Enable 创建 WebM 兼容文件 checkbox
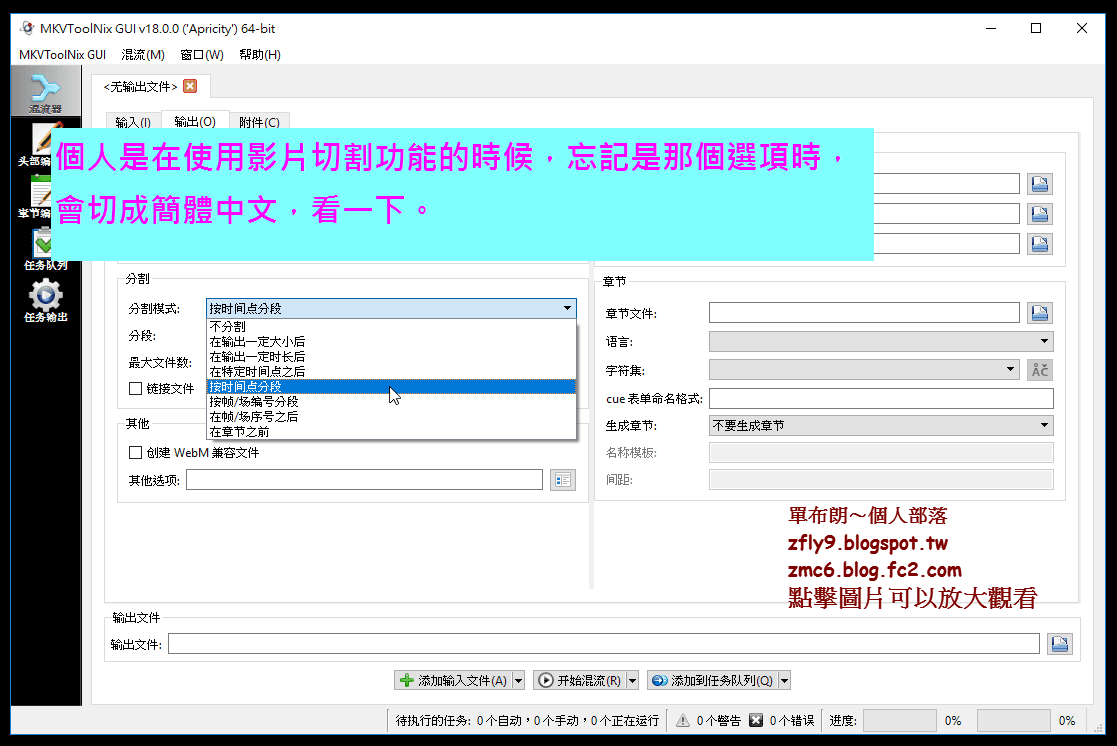The height and width of the screenshot is (746, 1117). point(135,452)
